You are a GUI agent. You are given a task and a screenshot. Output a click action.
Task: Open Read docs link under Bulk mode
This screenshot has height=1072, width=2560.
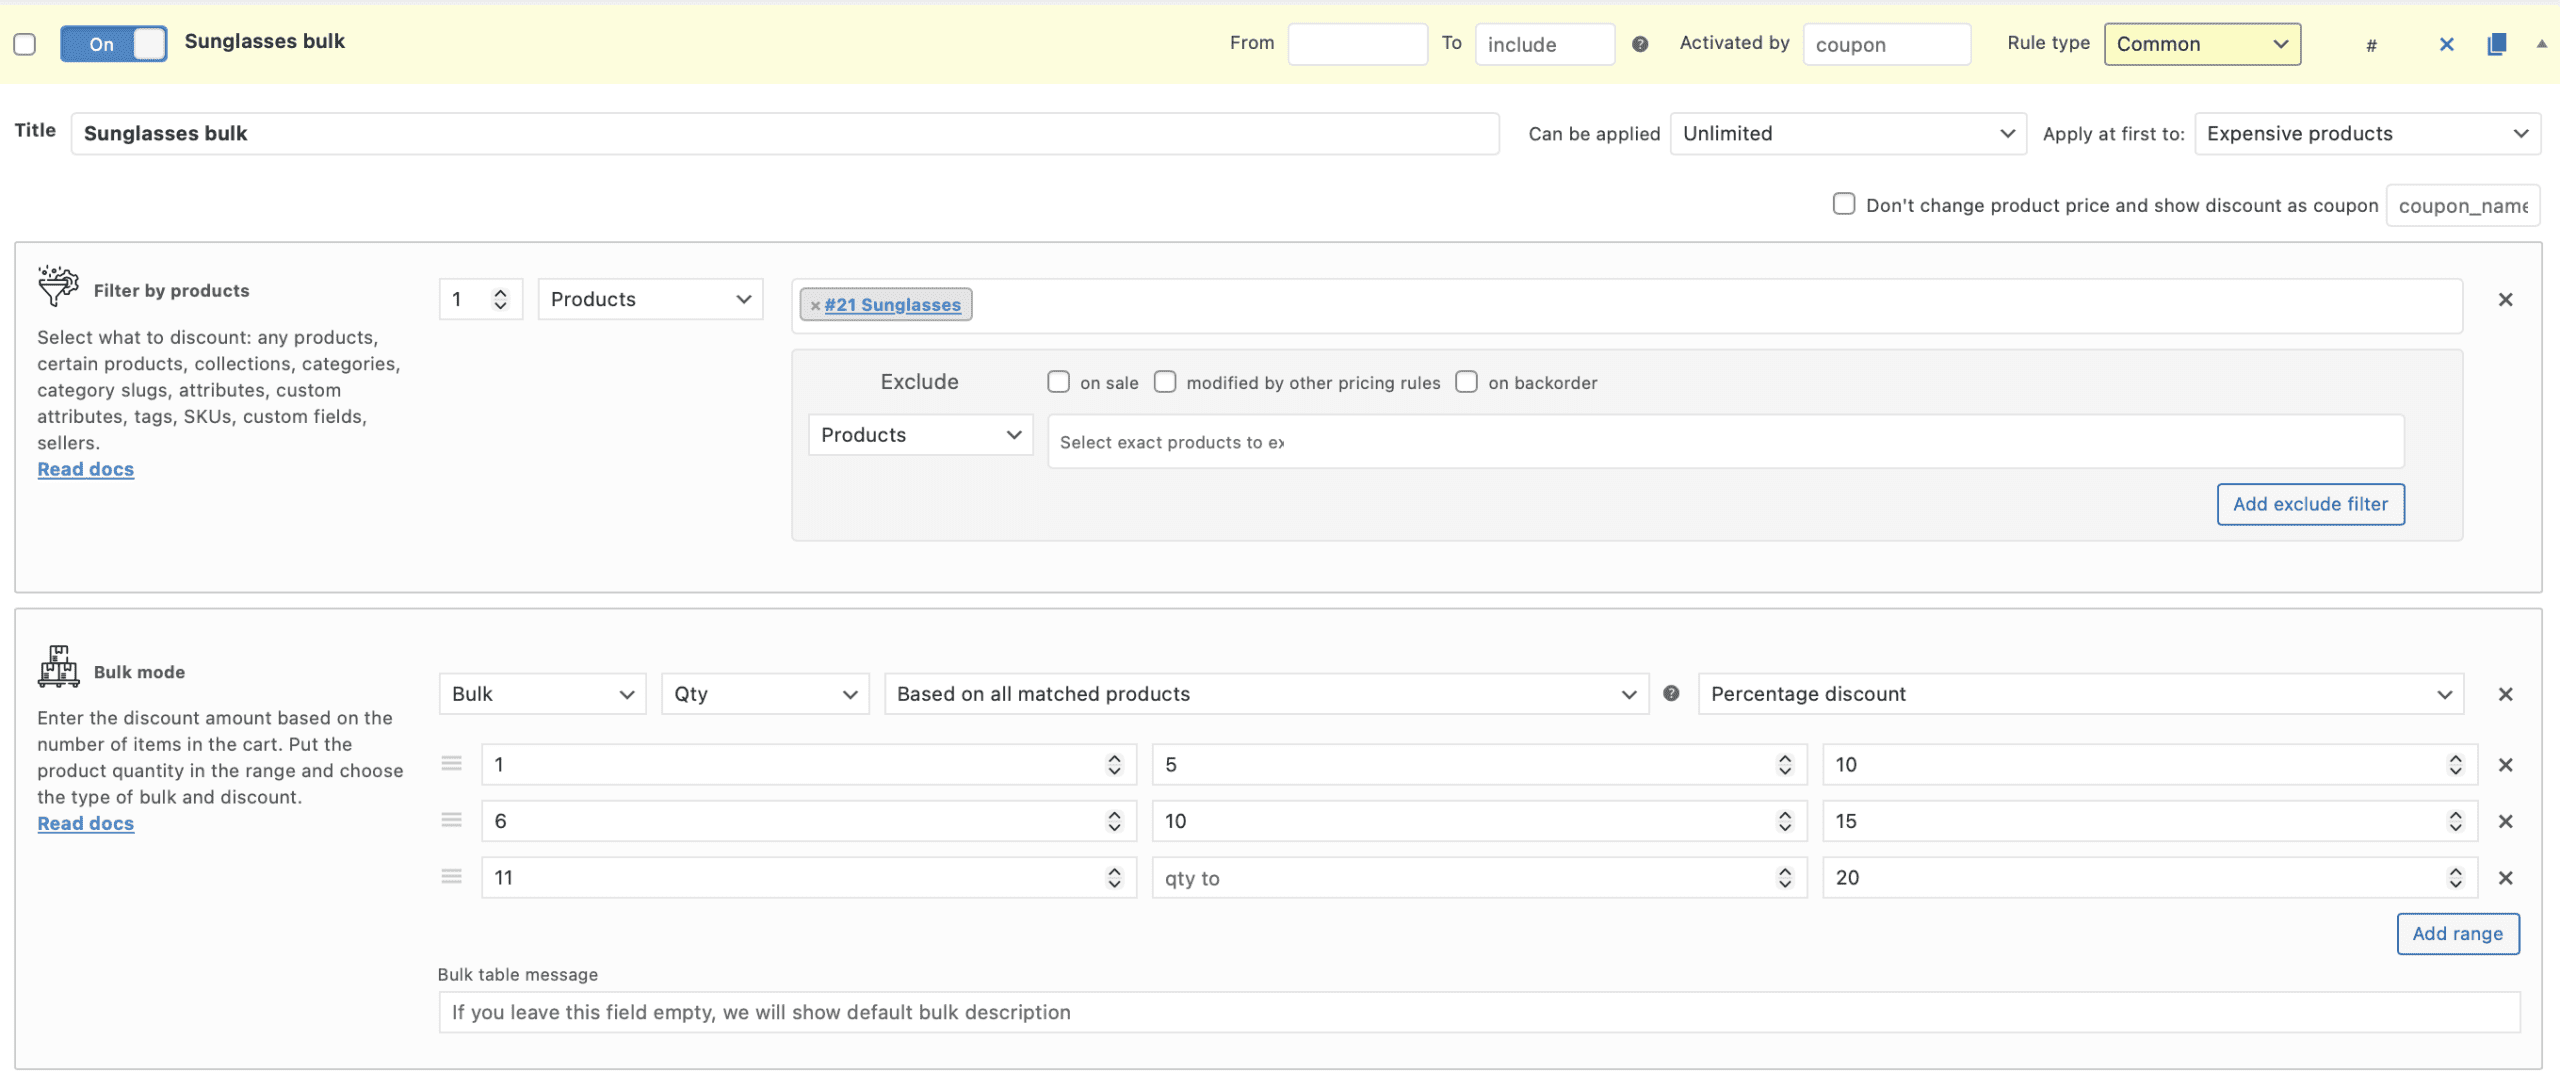86,823
